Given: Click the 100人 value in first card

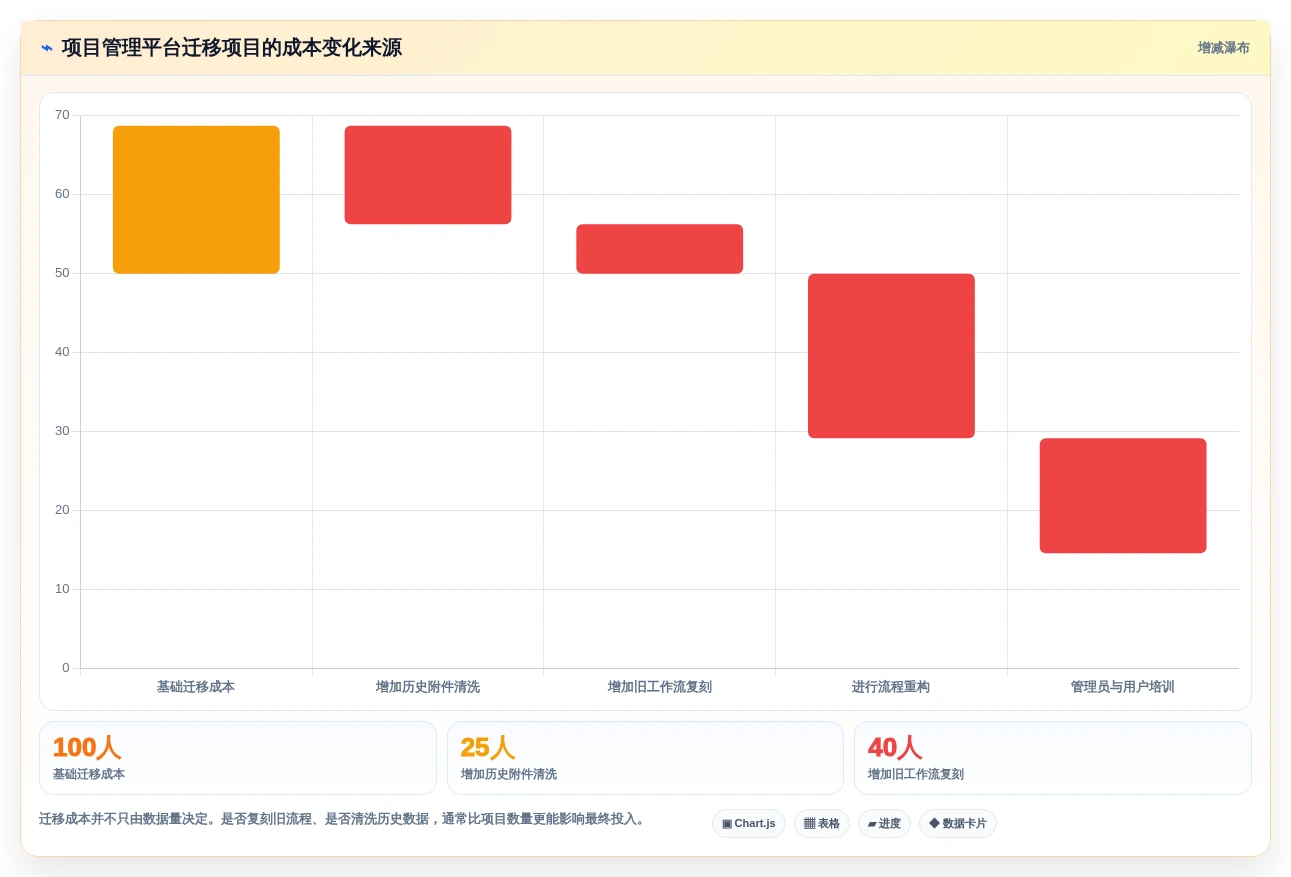Looking at the screenshot, I should tap(87, 748).
